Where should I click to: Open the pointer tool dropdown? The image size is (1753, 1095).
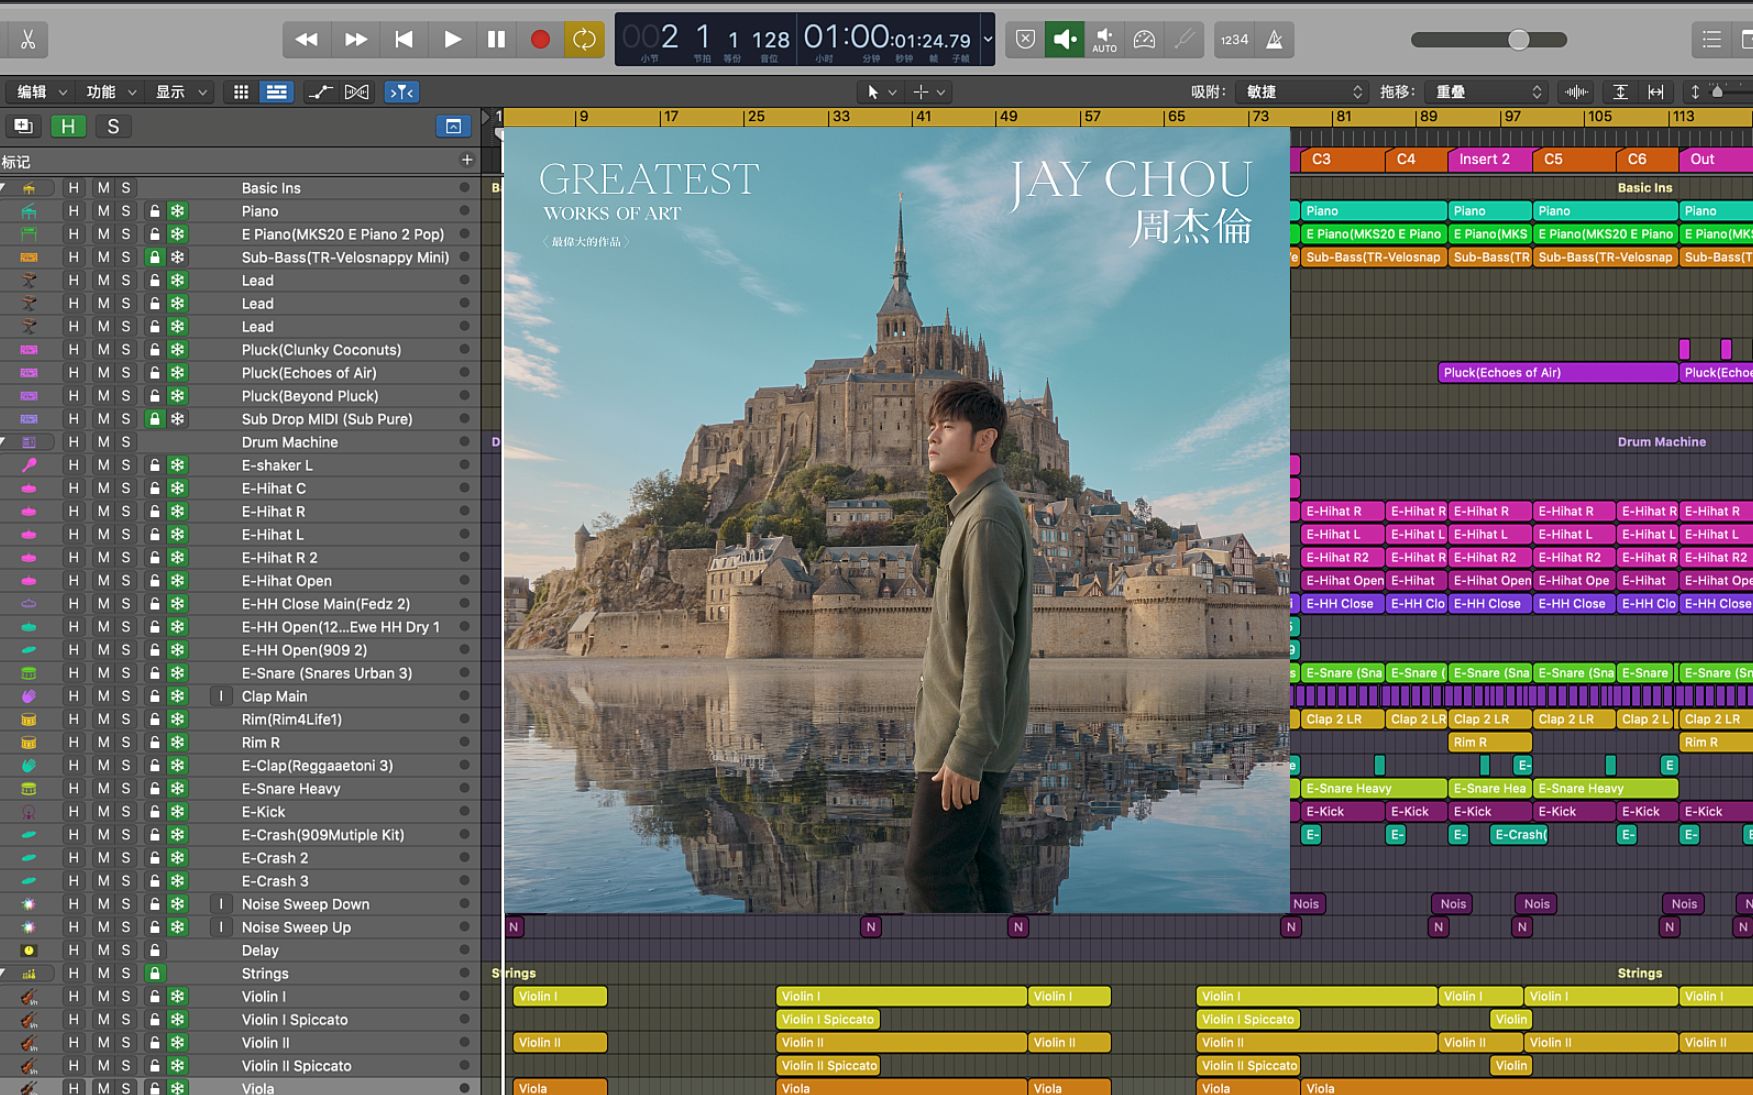coord(881,92)
